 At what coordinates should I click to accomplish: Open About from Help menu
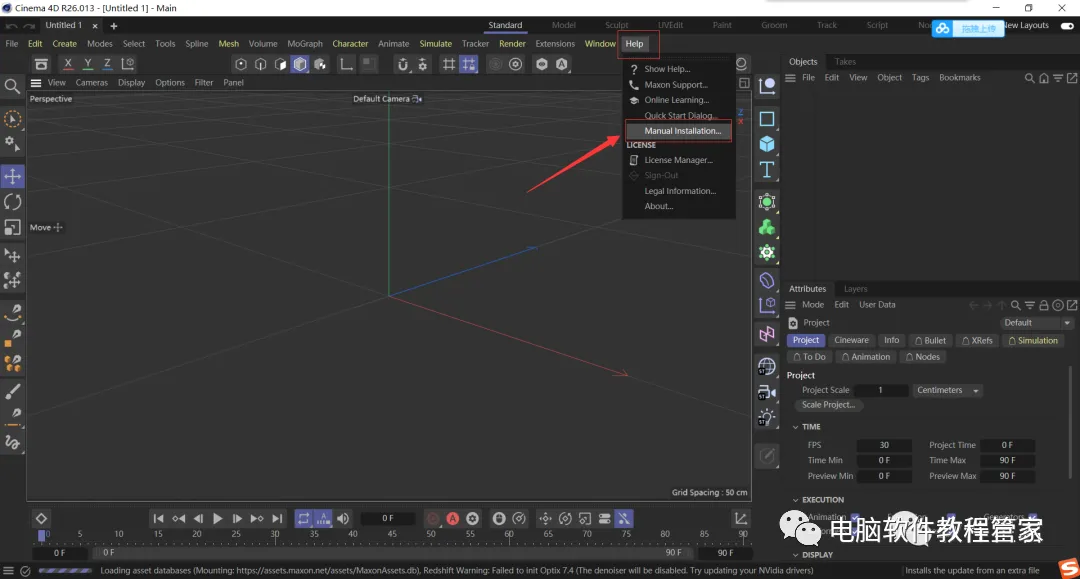tap(658, 206)
